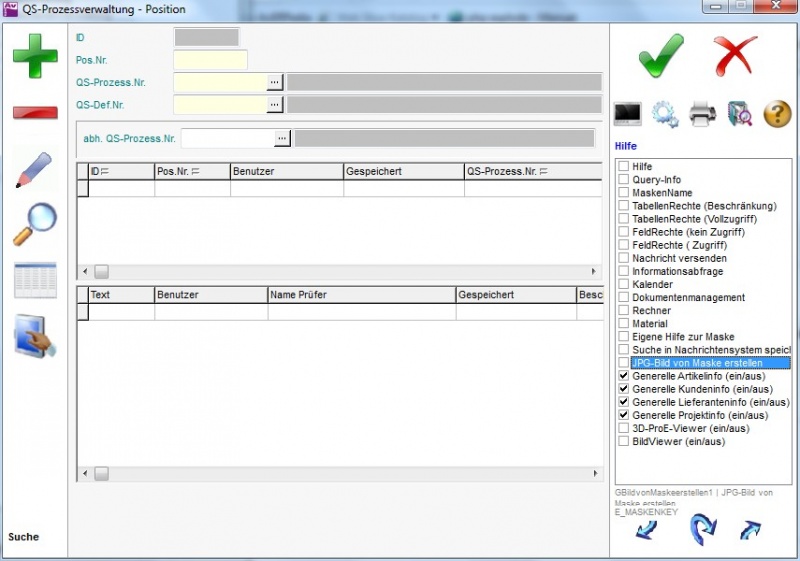The height and width of the screenshot is (561, 800).
Task: Click the Pos.Nr. input field
Action: [210, 60]
